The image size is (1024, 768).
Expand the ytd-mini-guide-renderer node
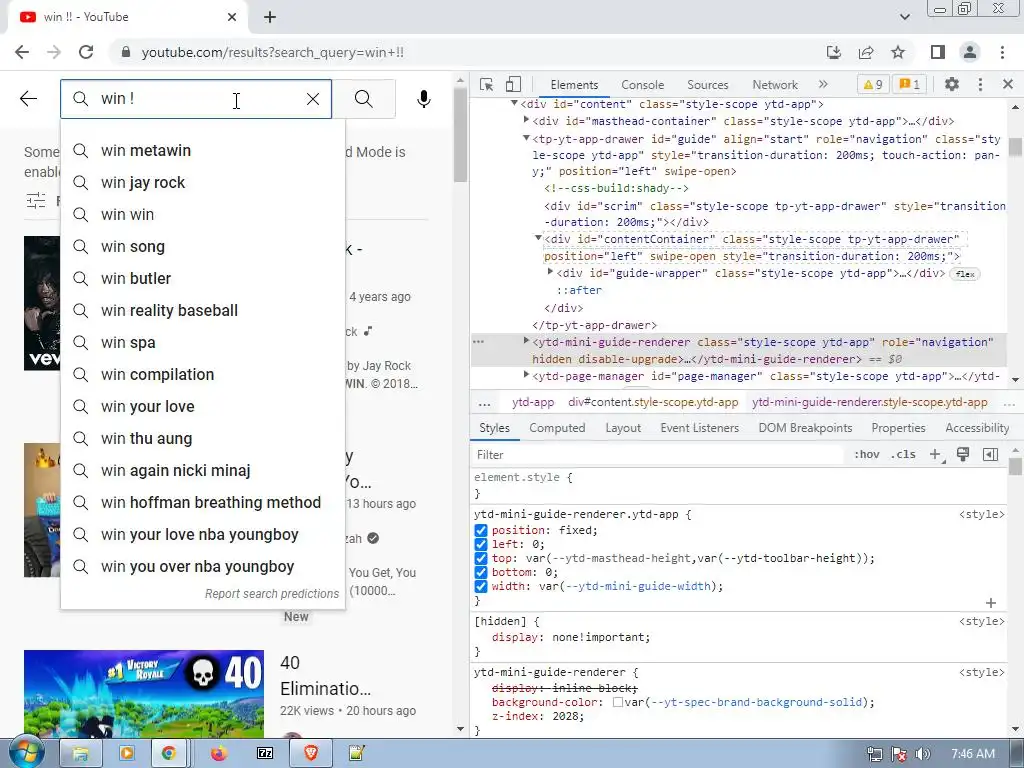click(x=526, y=341)
